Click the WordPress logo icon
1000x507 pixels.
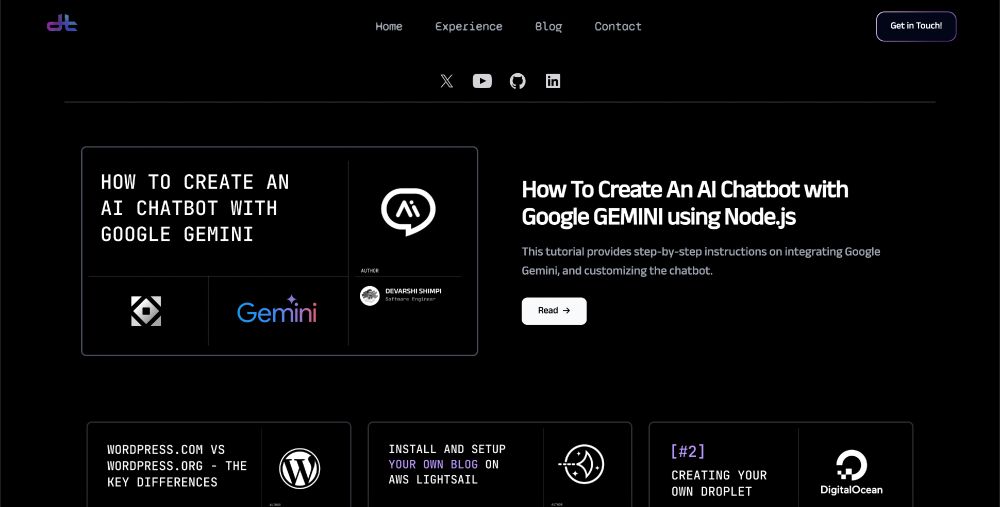point(300,469)
